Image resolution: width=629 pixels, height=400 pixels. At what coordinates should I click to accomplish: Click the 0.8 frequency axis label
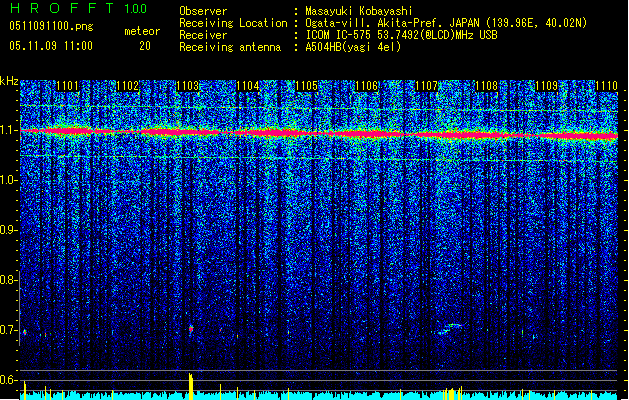tap(8, 280)
